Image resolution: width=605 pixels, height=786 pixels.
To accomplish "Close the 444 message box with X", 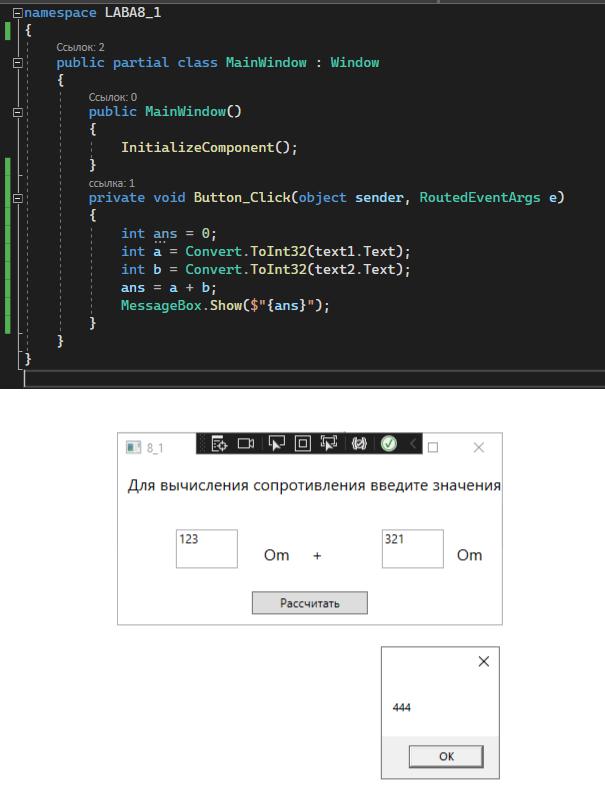I will click(x=484, y=662).
